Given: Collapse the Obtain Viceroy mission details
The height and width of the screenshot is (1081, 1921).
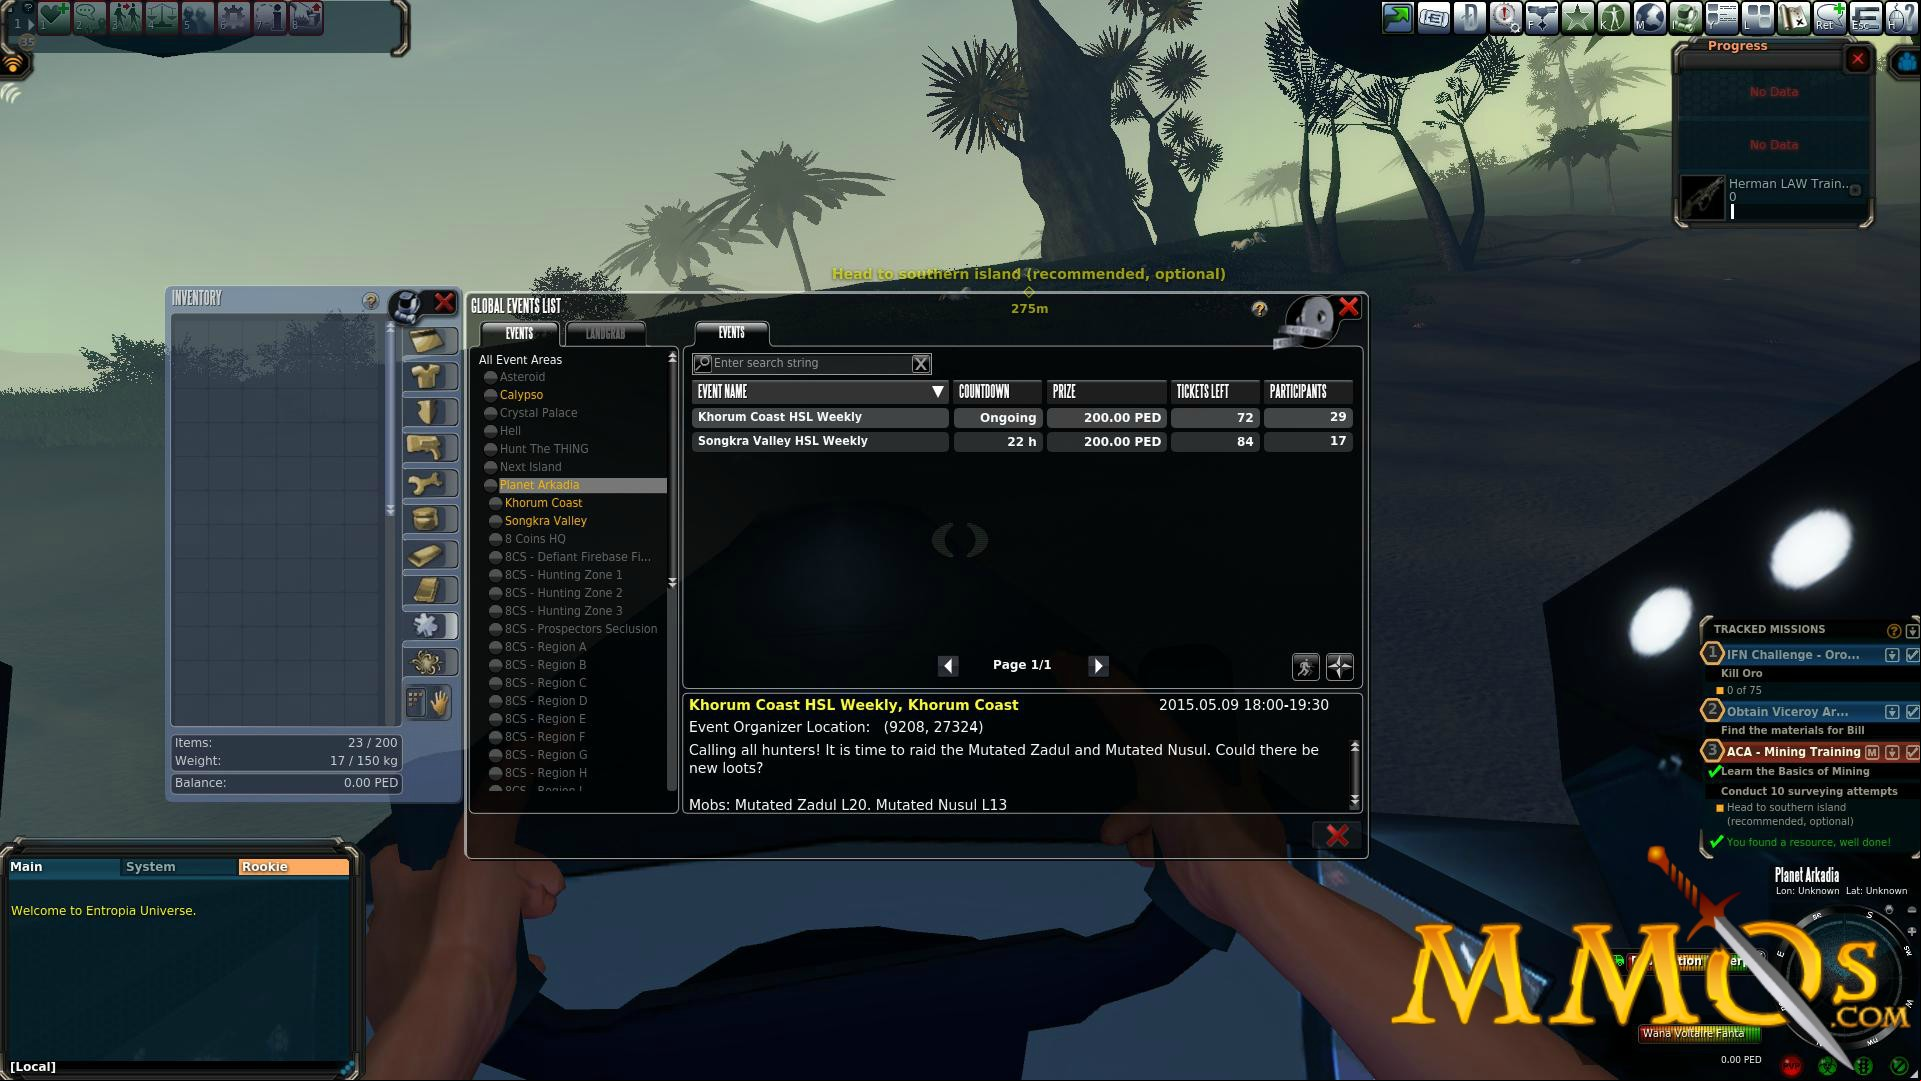Looking at the screenshot, I should 1892,712.
